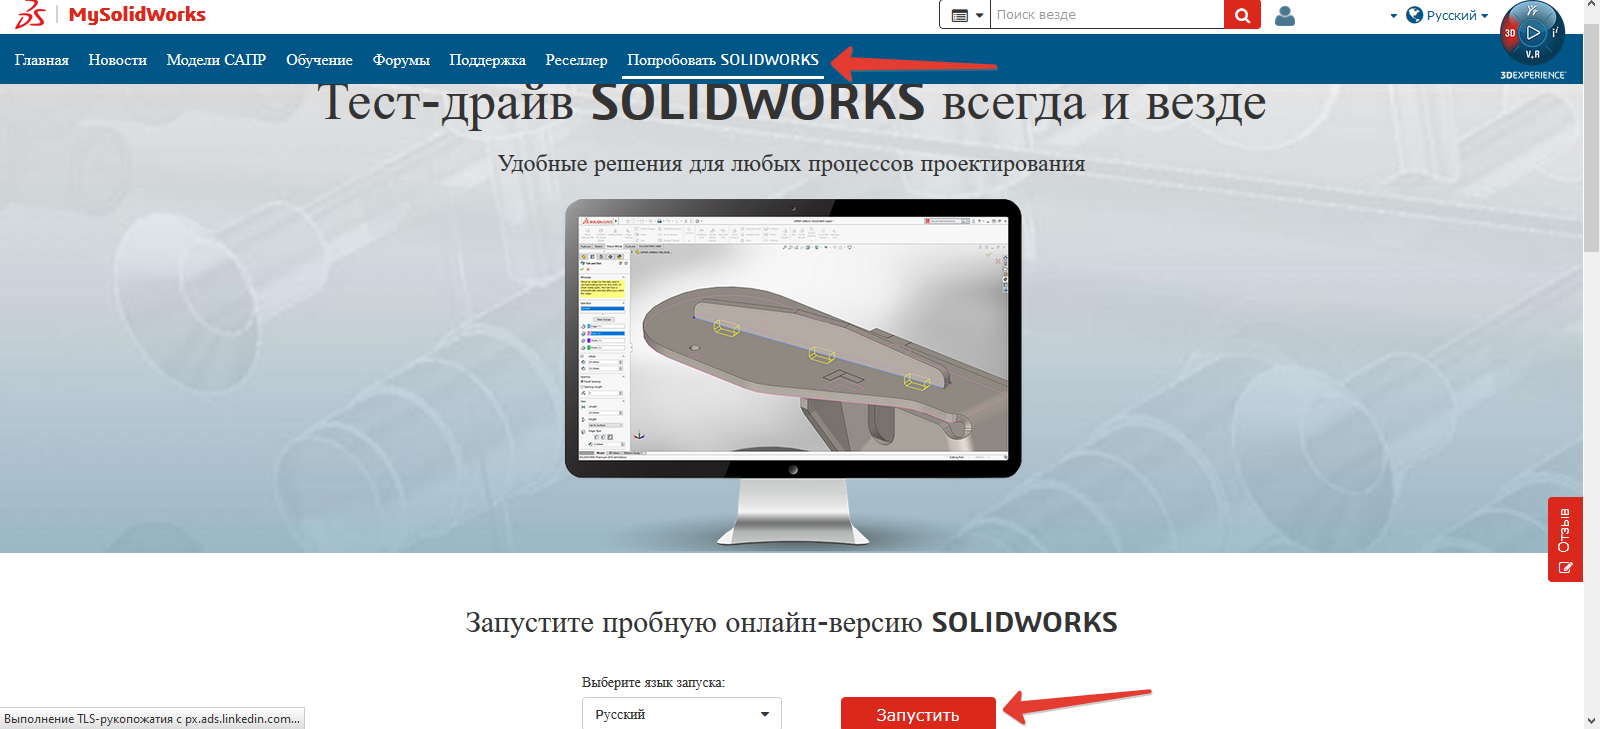Click into the 'Поиск везде' search field
Screen dimensions: 1600x729
(1107, 15)
